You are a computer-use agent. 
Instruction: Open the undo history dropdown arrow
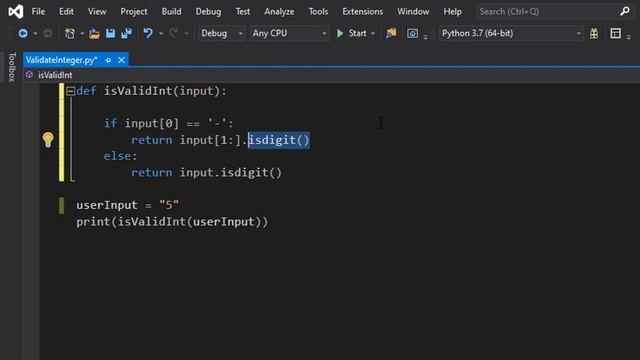click(x=161, y=33)
